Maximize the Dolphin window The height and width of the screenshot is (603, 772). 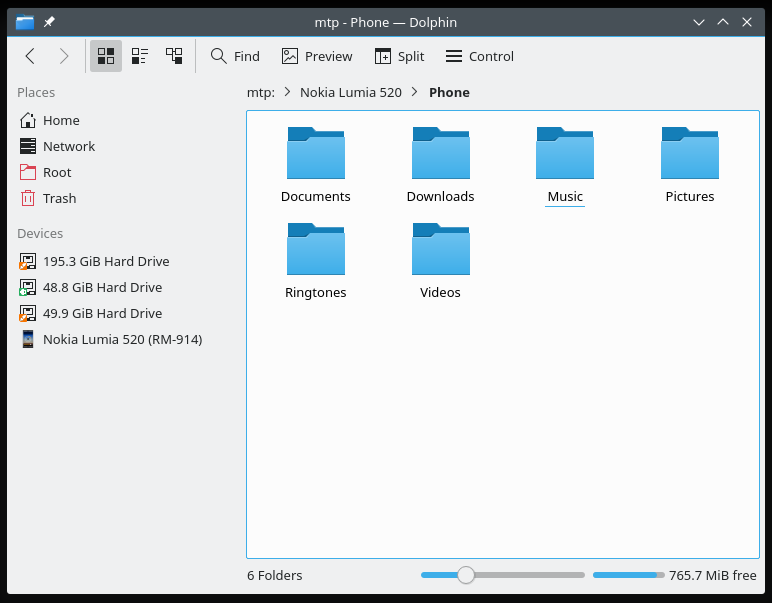point(723,22)
